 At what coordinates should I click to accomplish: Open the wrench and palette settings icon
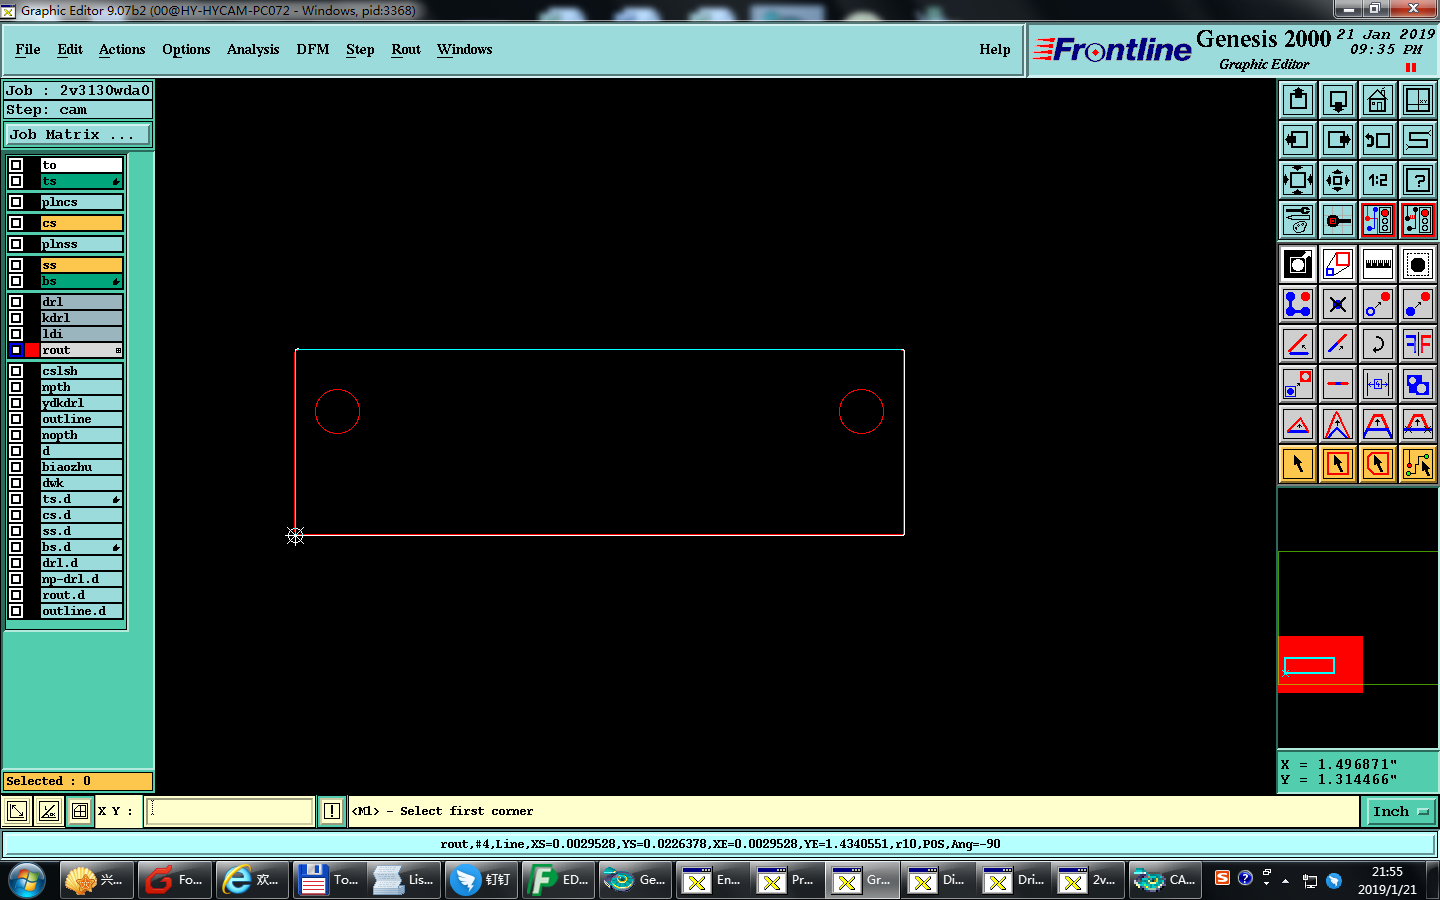point(1298,220)
